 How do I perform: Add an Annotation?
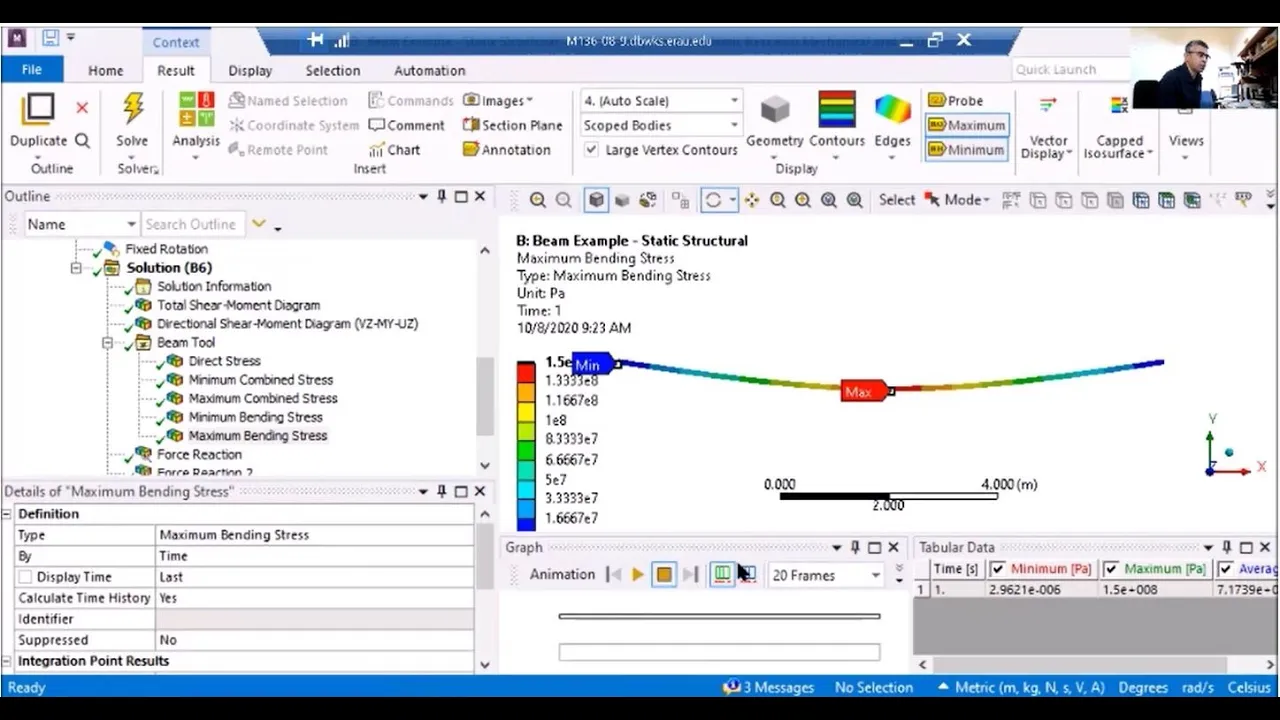click(x=506, y=150)
